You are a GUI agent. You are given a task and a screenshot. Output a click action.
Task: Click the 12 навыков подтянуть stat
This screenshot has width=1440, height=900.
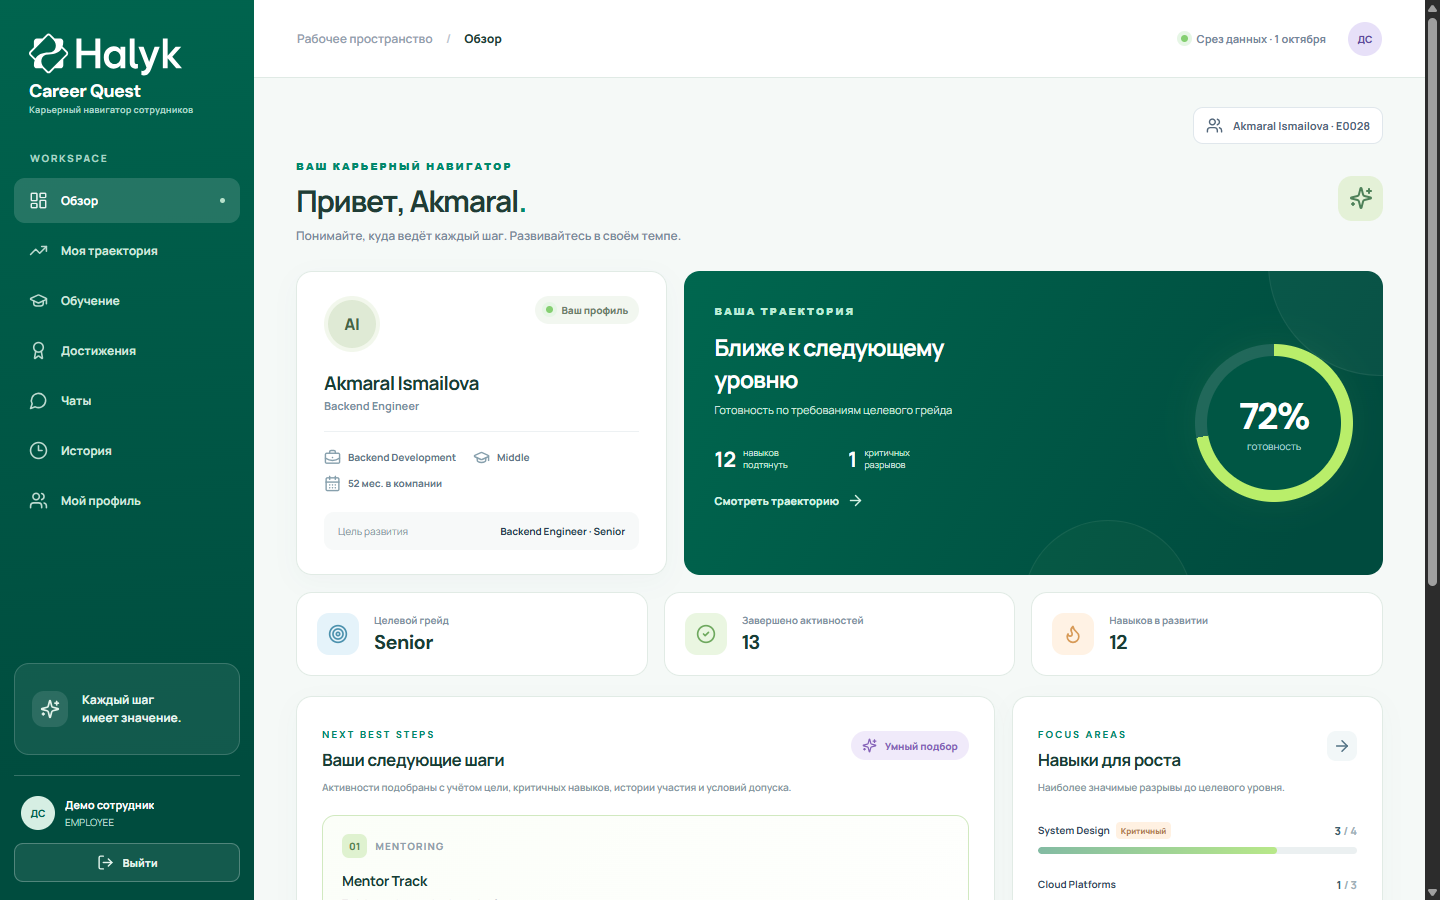tap(752, 459)
